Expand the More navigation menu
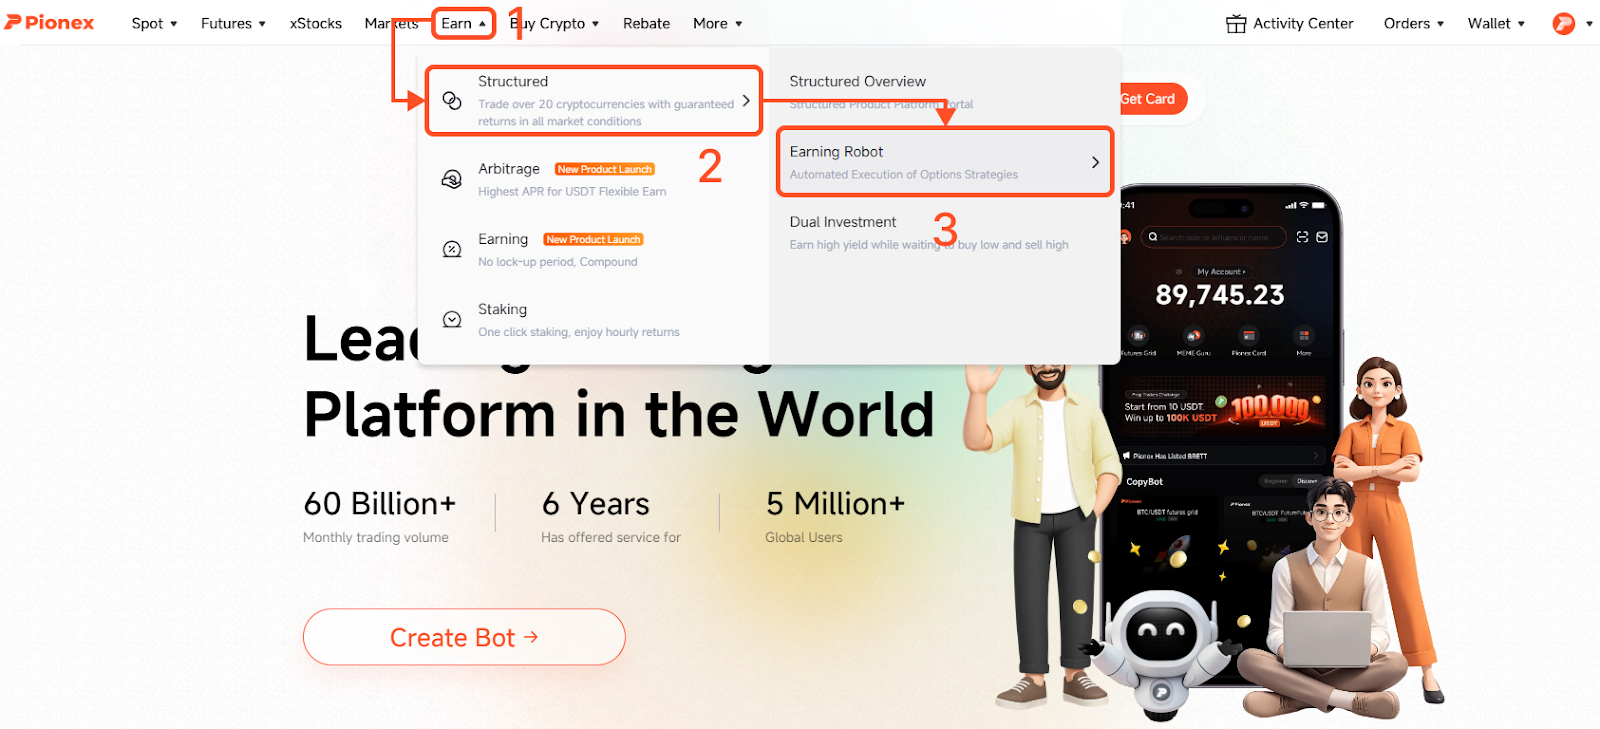This screenshot has height=729, width=1600. [x=717, y=24]
